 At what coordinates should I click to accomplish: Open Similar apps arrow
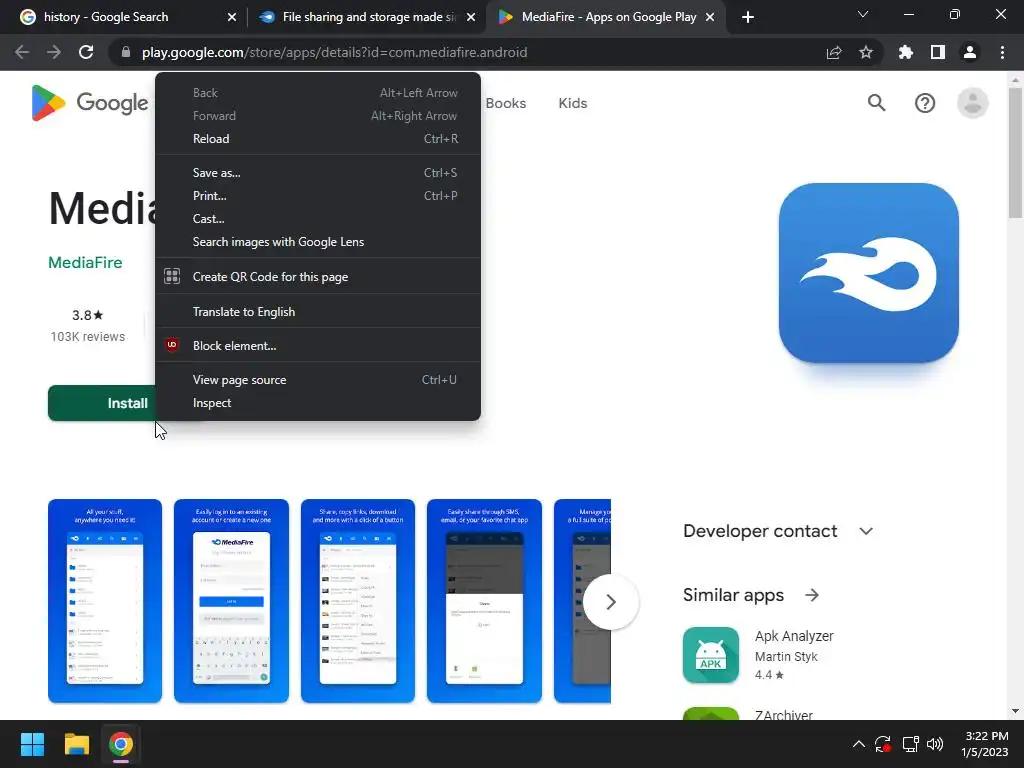[x=812, y=595]
